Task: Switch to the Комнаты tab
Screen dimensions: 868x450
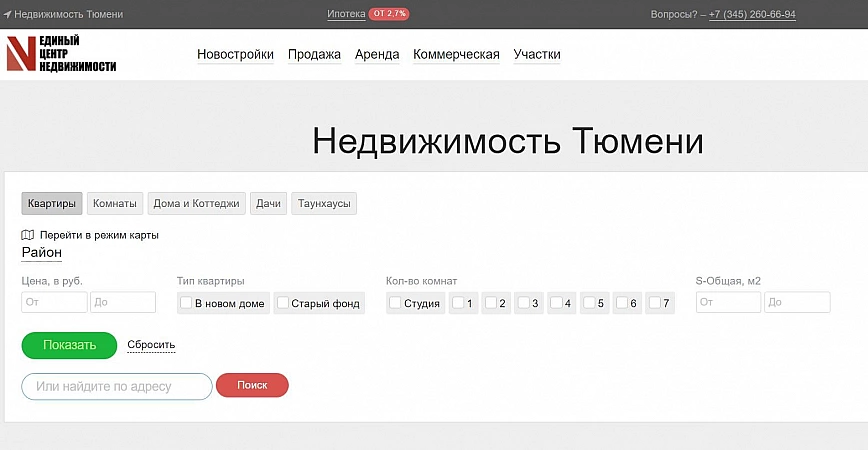Action: (x=115, y=204)
